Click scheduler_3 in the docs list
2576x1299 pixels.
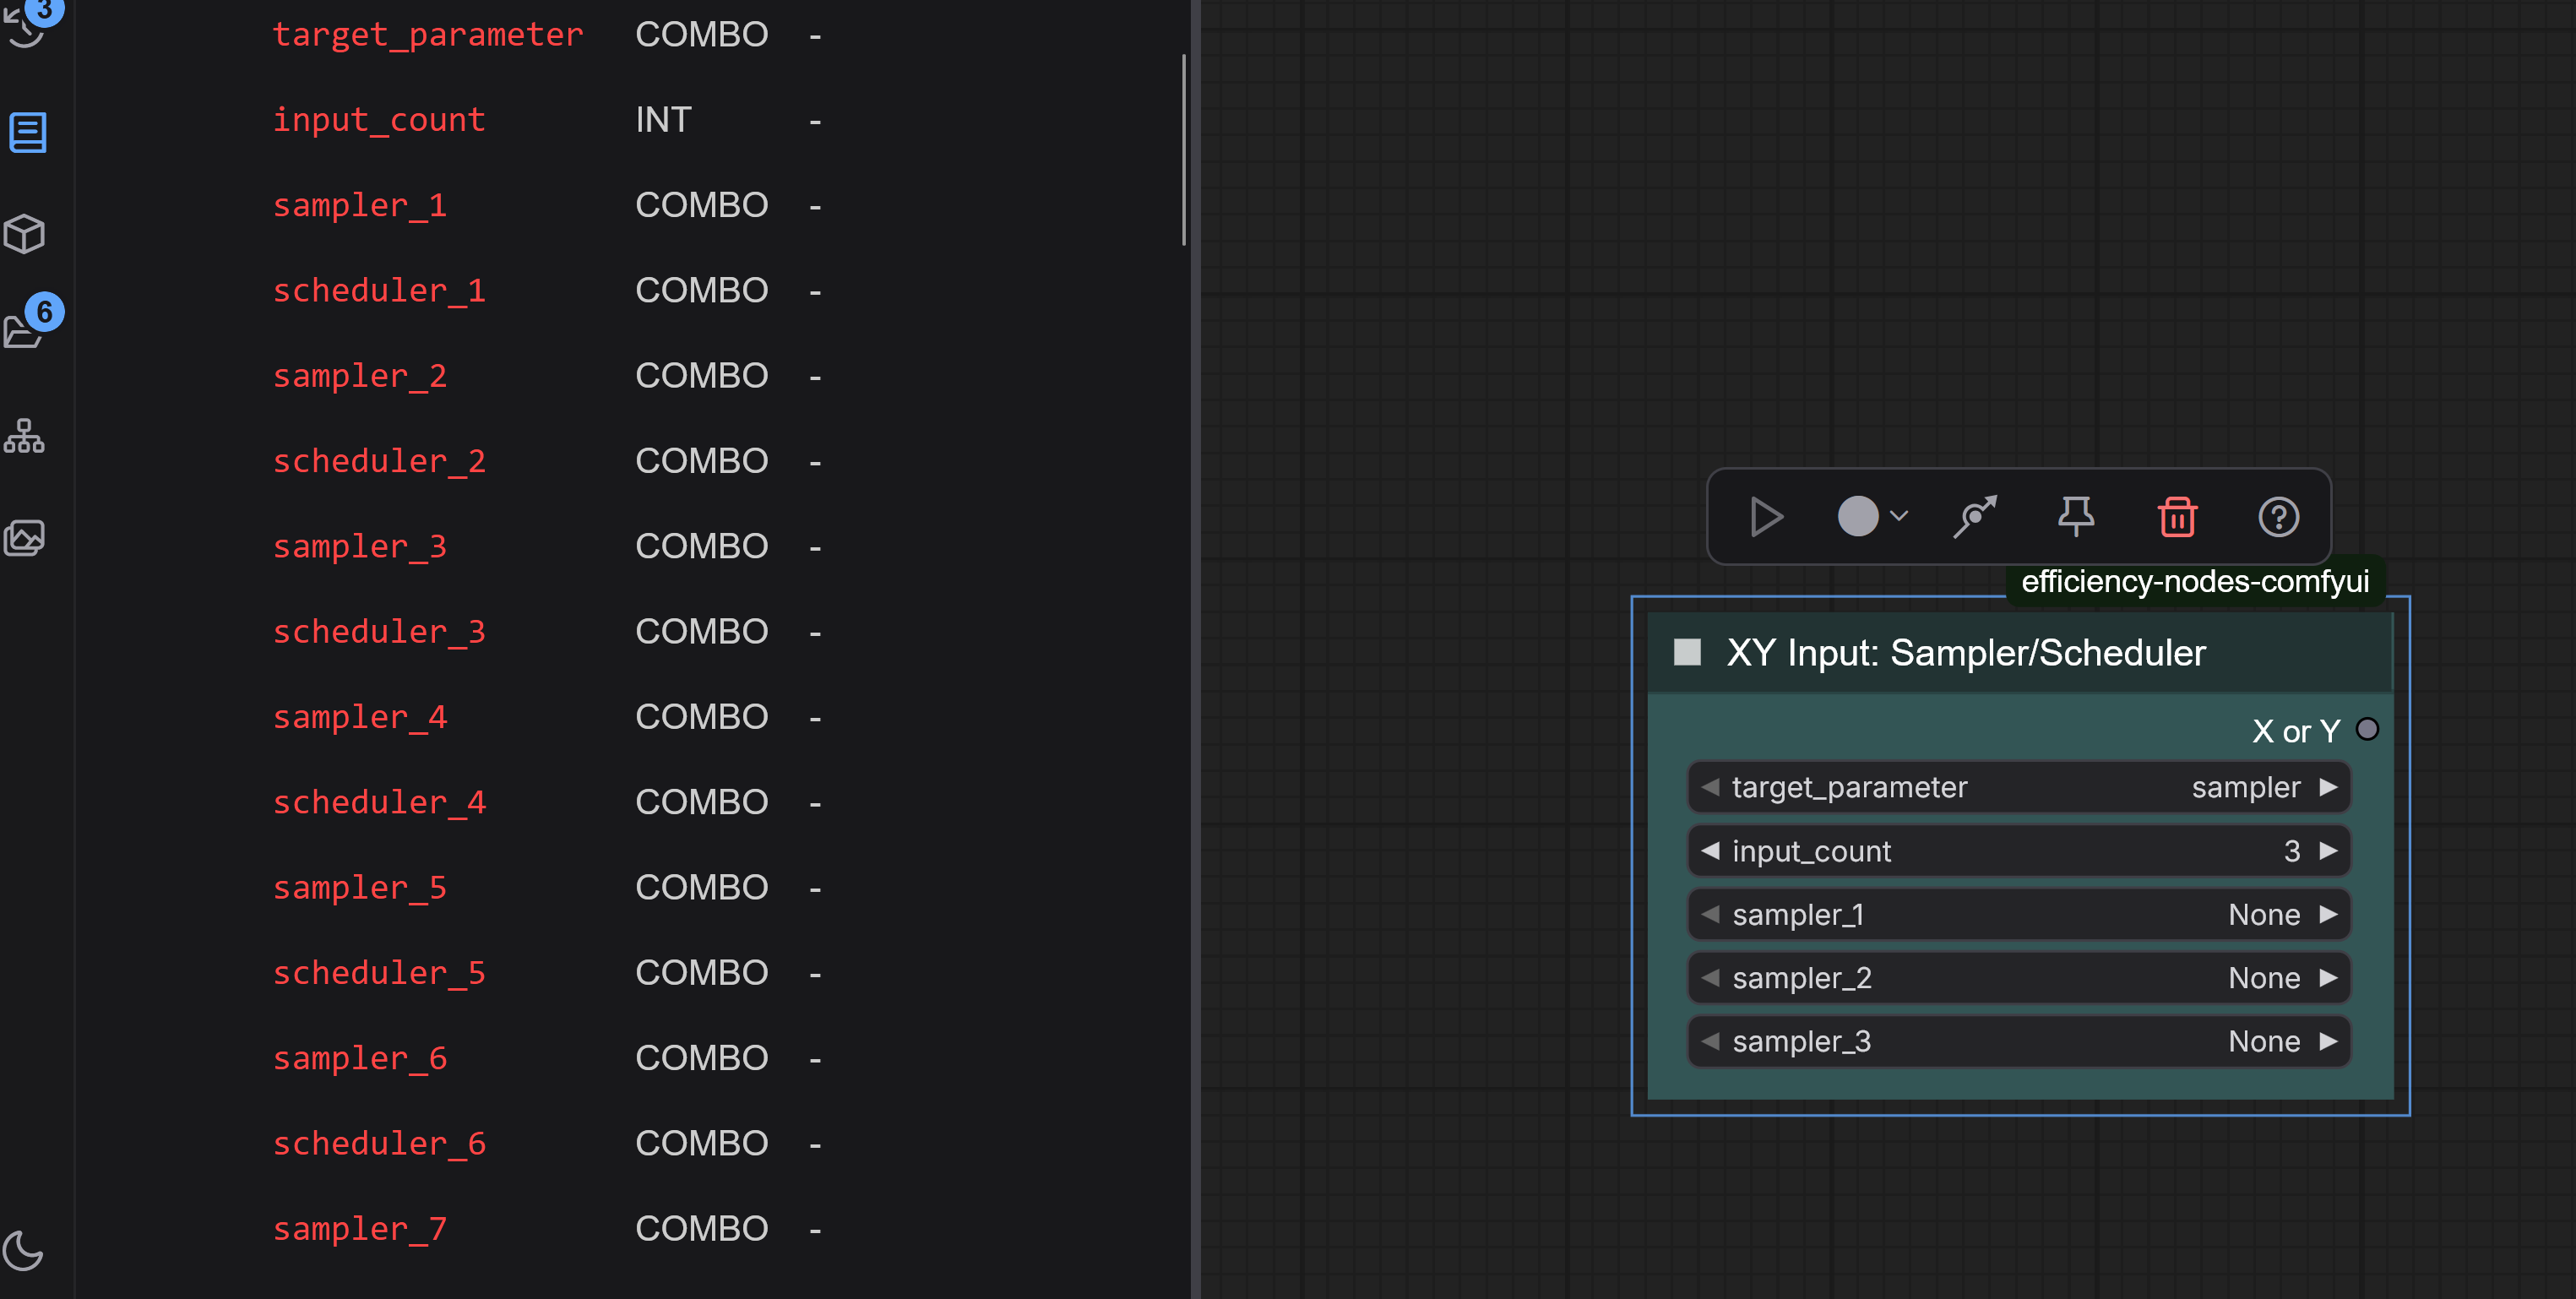pos(379,632)
